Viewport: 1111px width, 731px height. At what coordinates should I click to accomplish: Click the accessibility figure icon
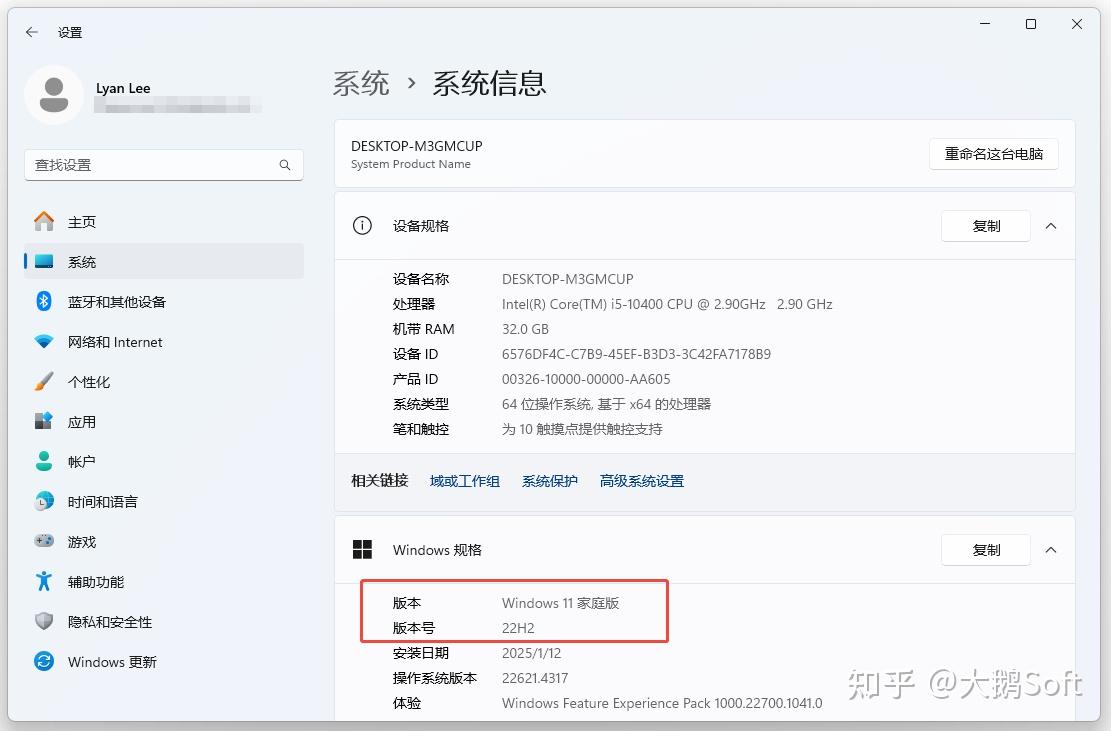point(44,582)
